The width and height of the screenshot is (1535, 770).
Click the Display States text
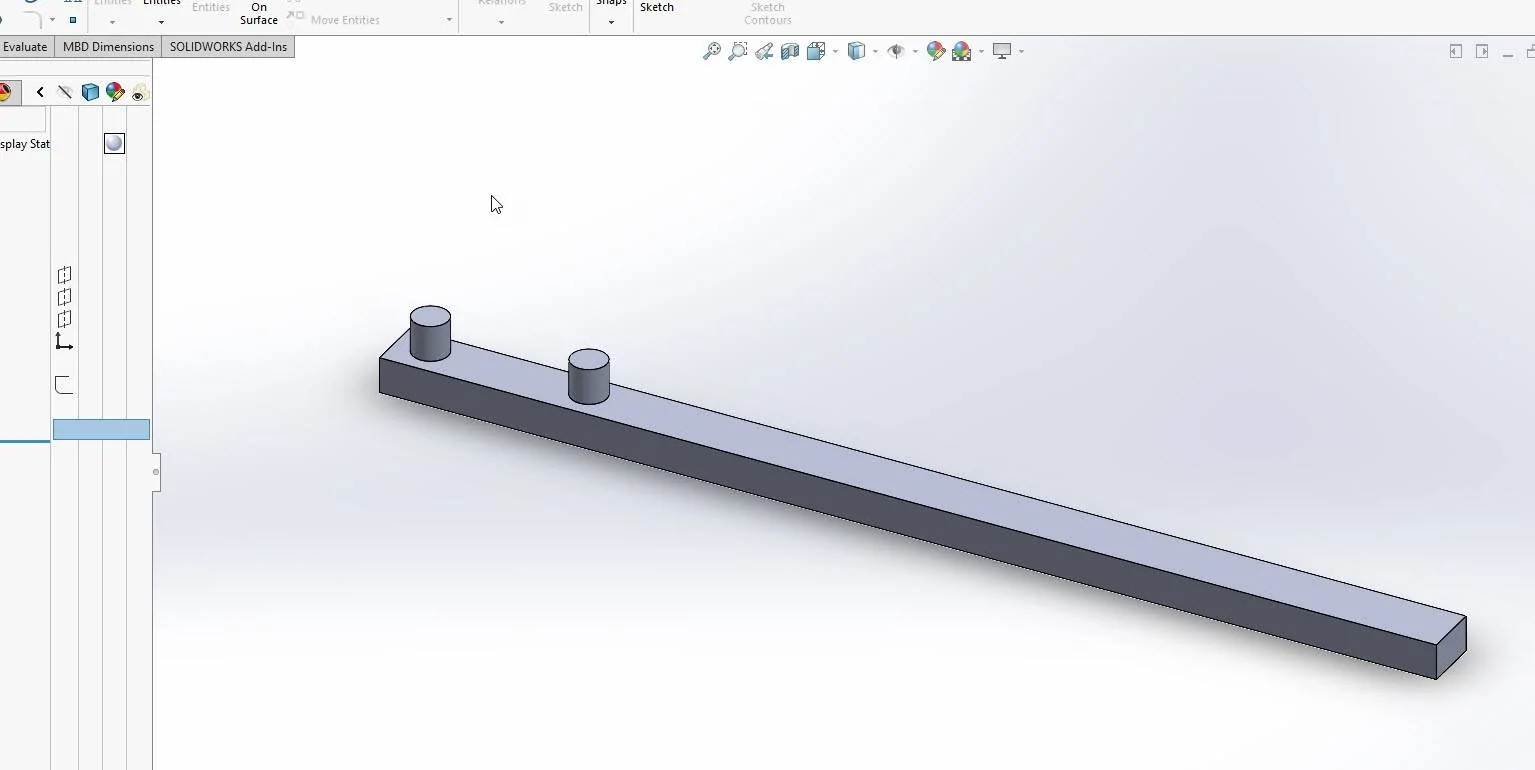tap(25, 144)
